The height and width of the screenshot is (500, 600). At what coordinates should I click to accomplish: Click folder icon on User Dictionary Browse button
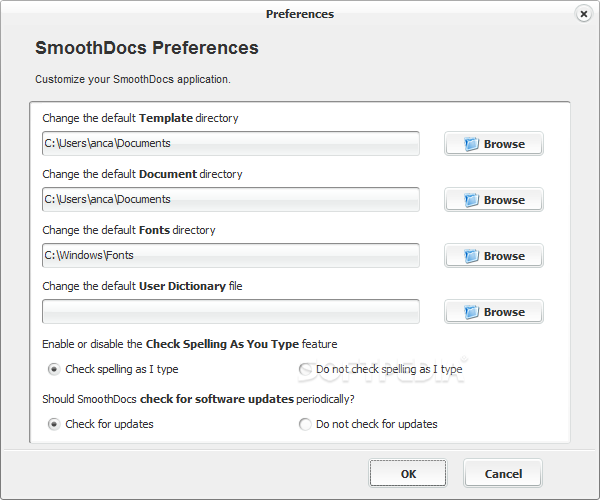(x=471, y=312)
